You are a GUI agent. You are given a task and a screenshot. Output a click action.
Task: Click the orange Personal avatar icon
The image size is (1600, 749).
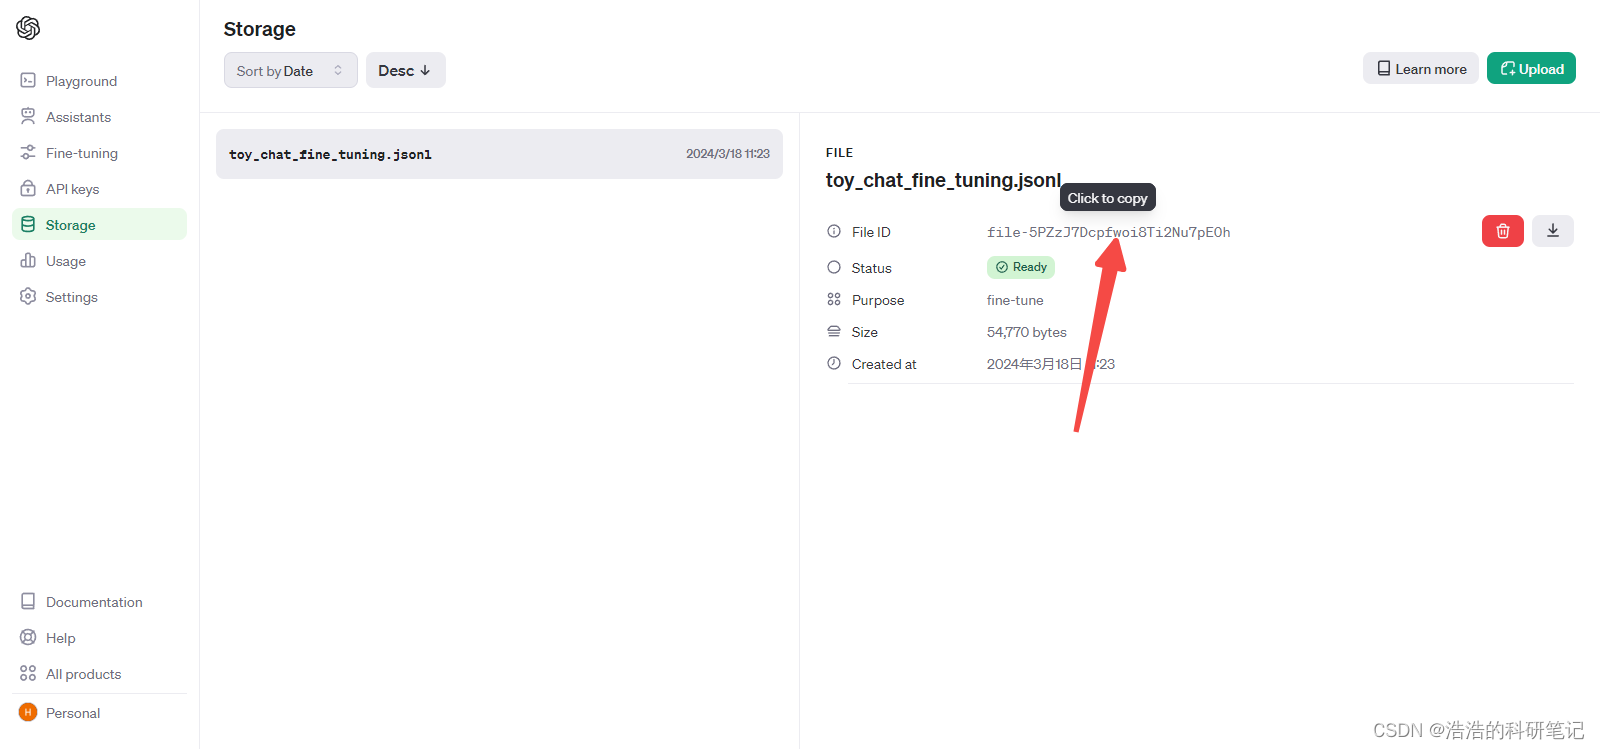28,712
